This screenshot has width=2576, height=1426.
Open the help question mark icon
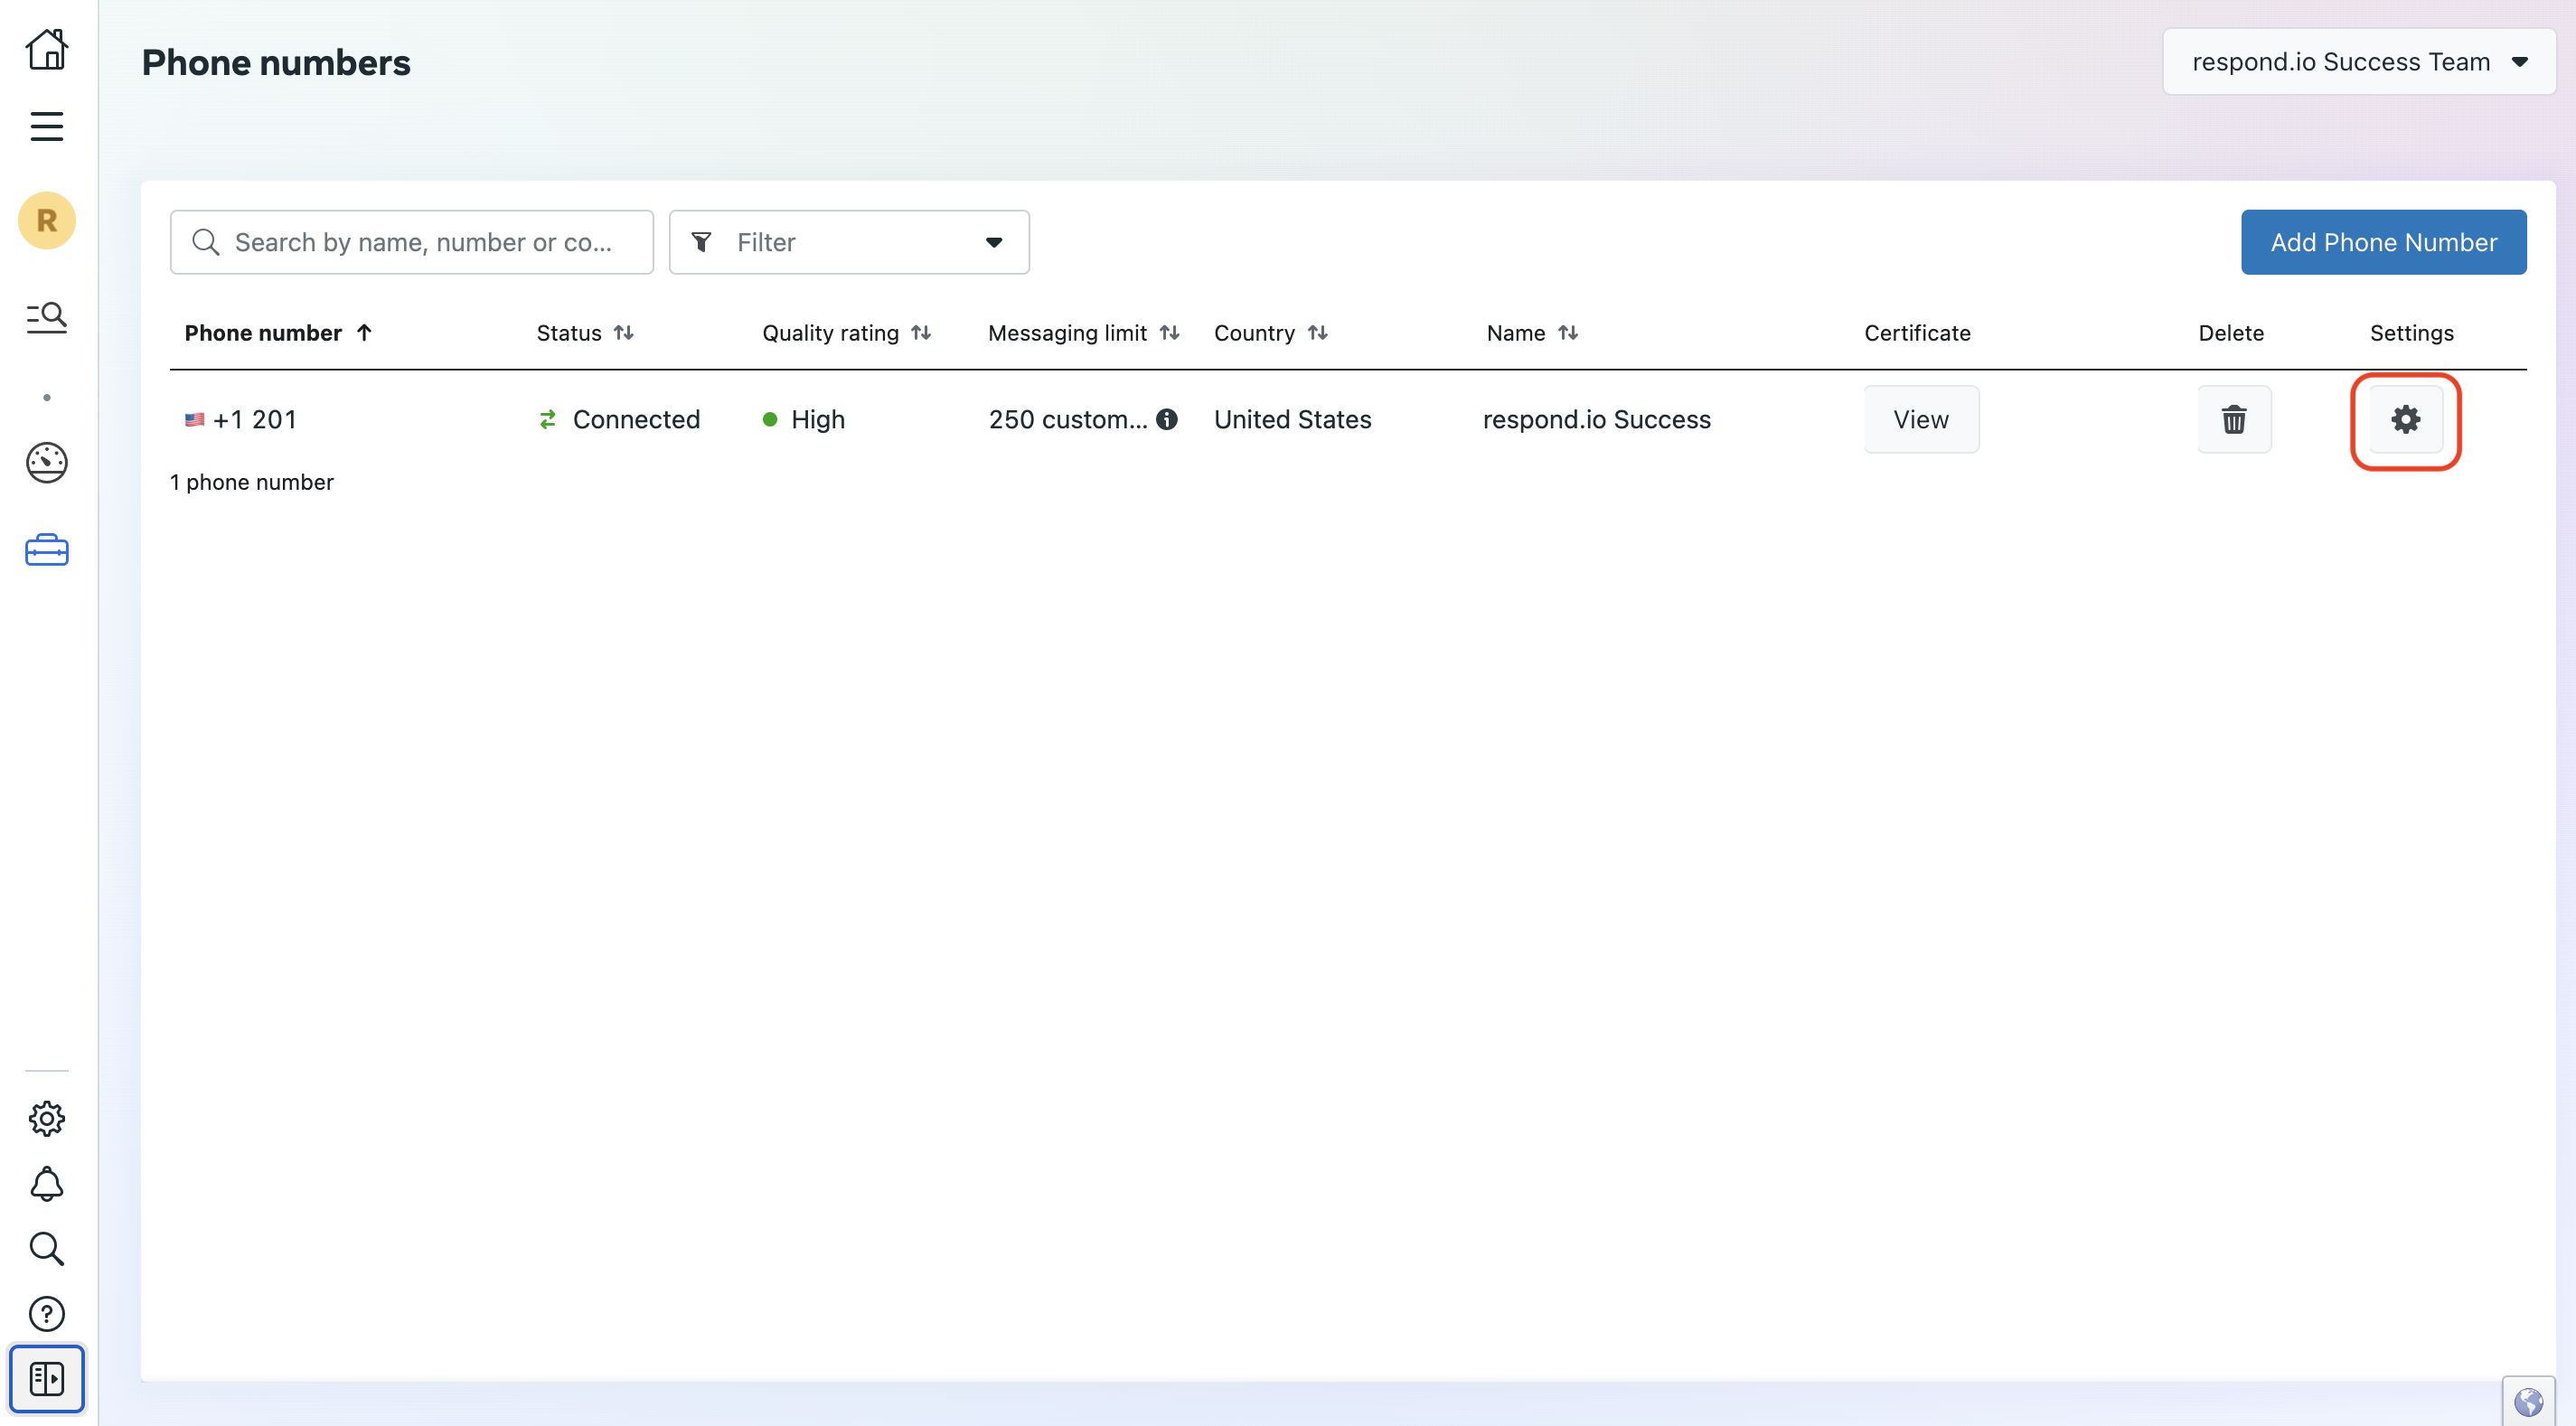tap(46, 1313)
